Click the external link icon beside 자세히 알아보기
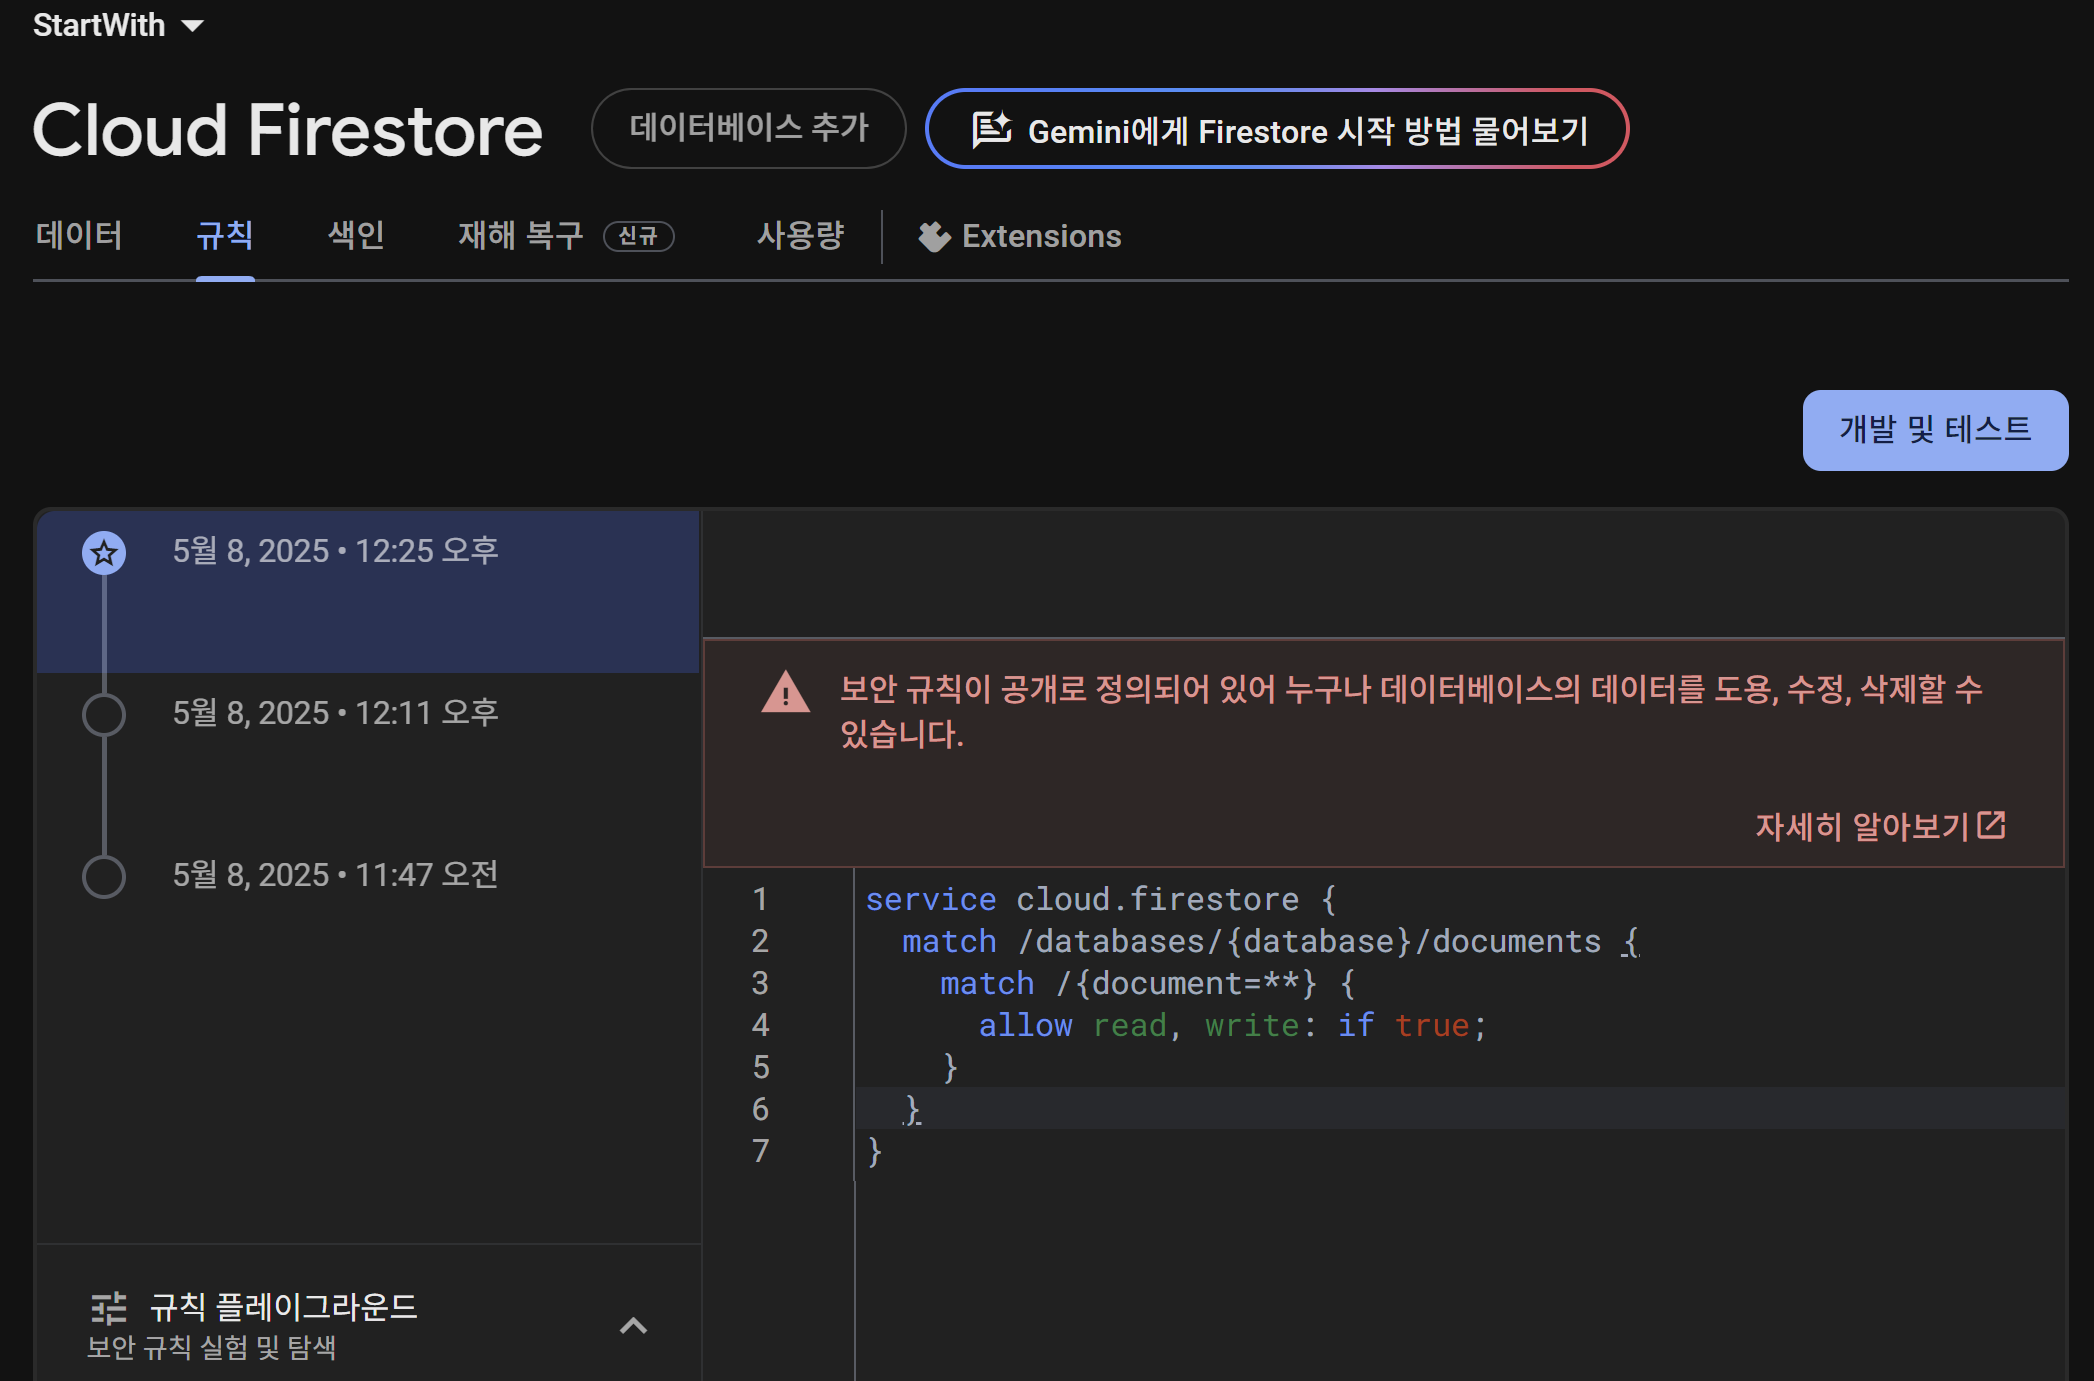 point(1992,825)
